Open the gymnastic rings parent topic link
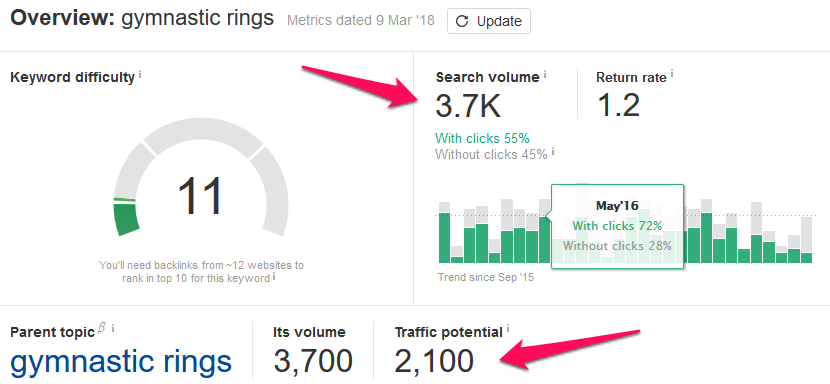The width and height of the screenshot is (830, 384). coord(121,361)
